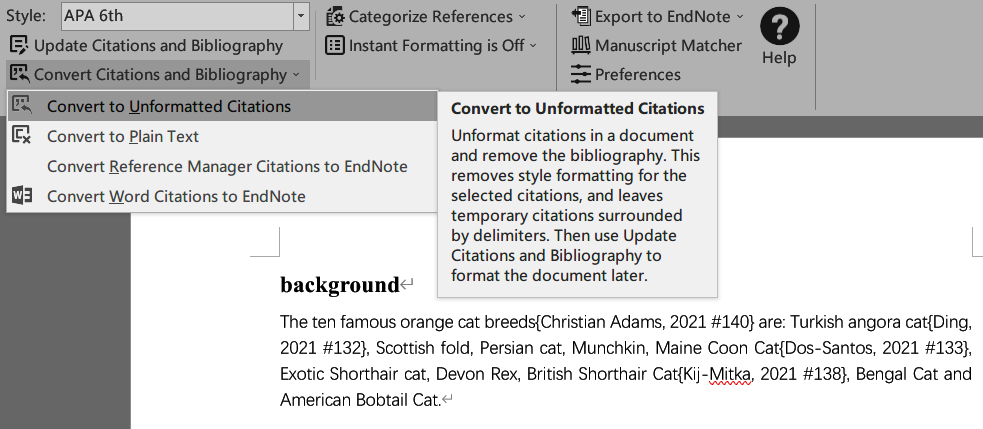Screen dimensions: 983x429
Task: Click the citation {Dos-Santos, 2021 #133}
Action: coord(876,347)
